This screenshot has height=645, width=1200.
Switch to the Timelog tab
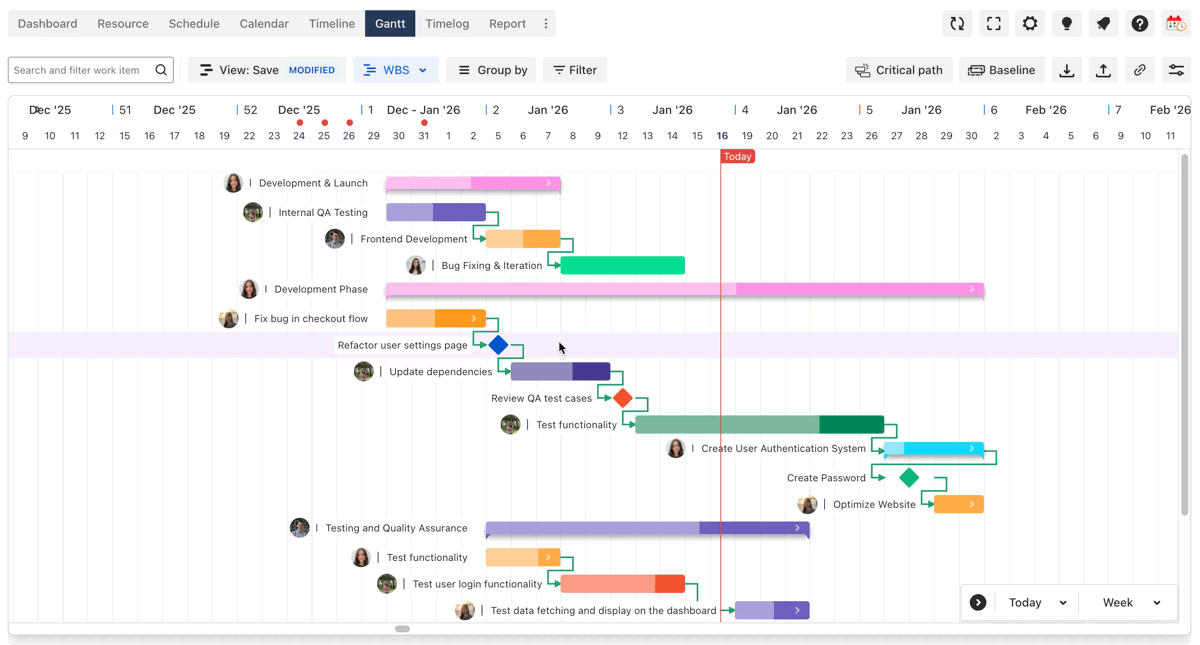click(x=447, y=24)
